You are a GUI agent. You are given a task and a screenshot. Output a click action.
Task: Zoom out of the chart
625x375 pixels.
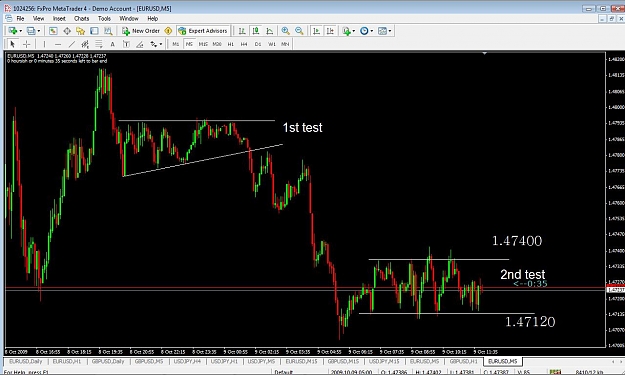point(299,31)
